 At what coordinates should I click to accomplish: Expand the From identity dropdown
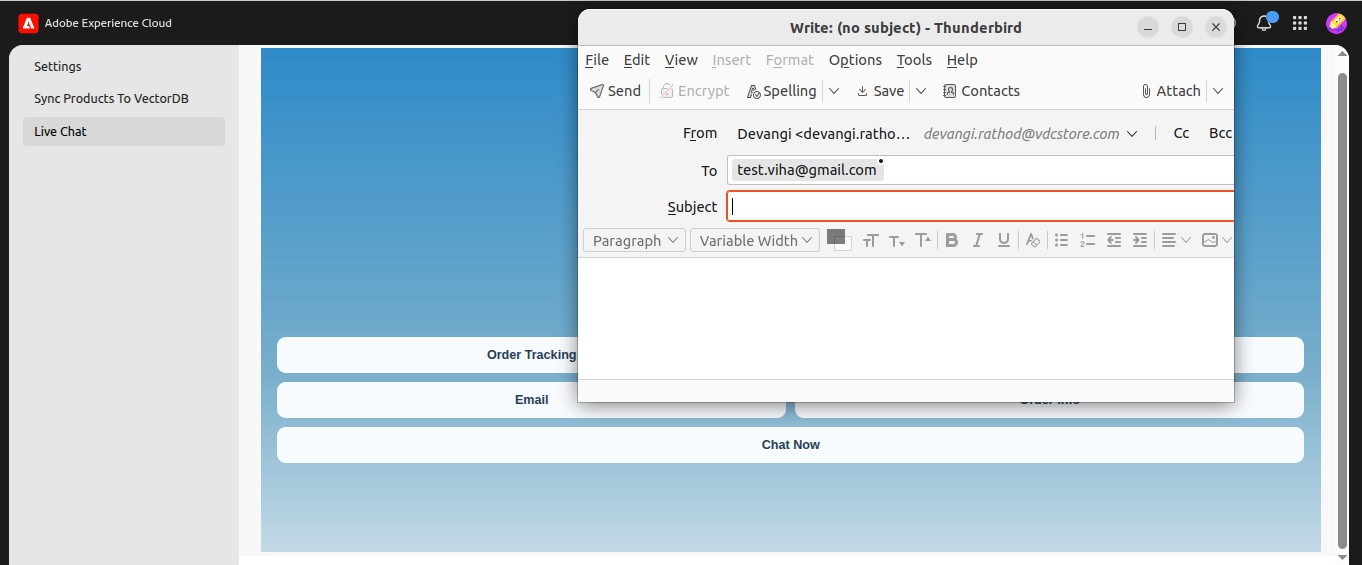1132,134
